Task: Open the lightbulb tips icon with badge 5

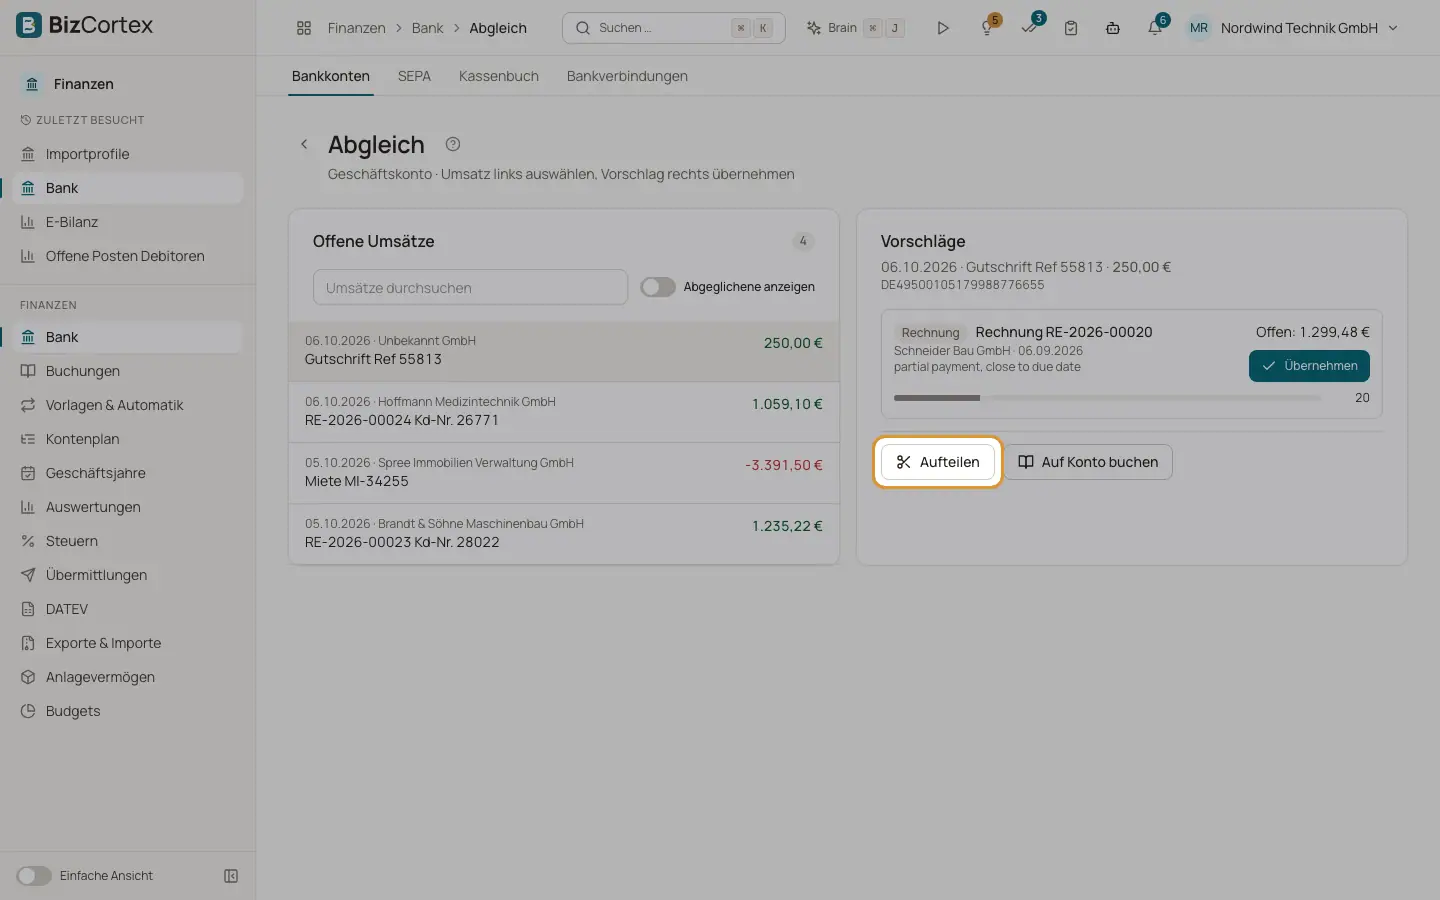Action: (x=988, y=27)
